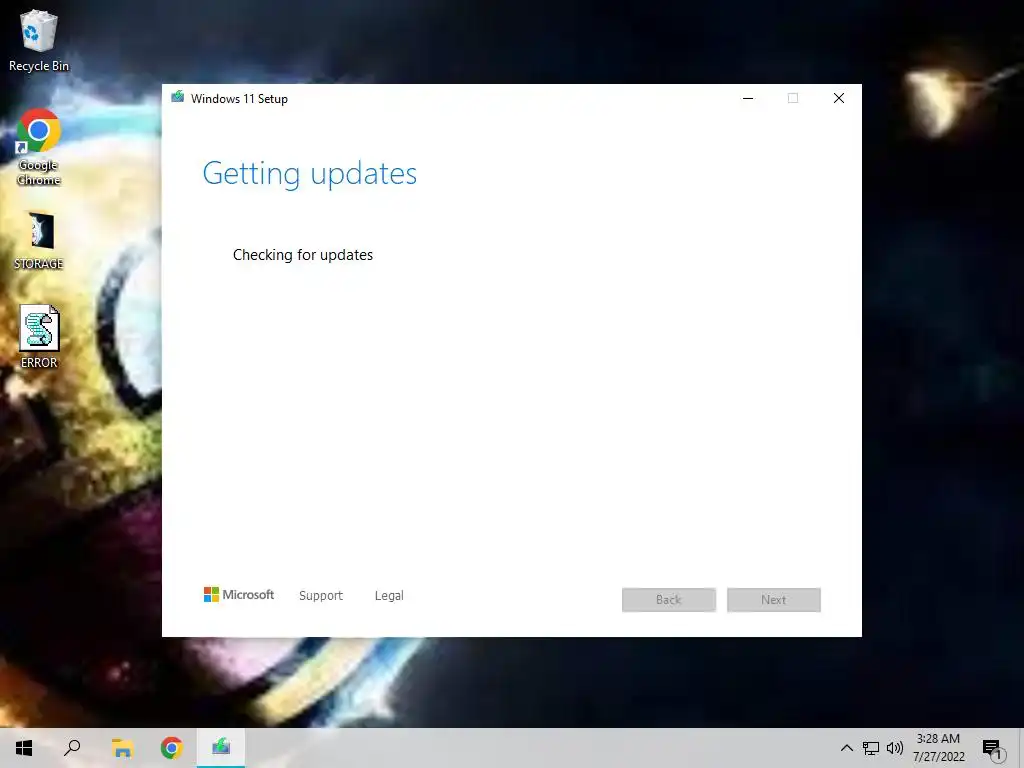Viewport: 1024px width, 768px height.
Task: Launch Chrome from the taskbar
Action: (x=172, y=748)
